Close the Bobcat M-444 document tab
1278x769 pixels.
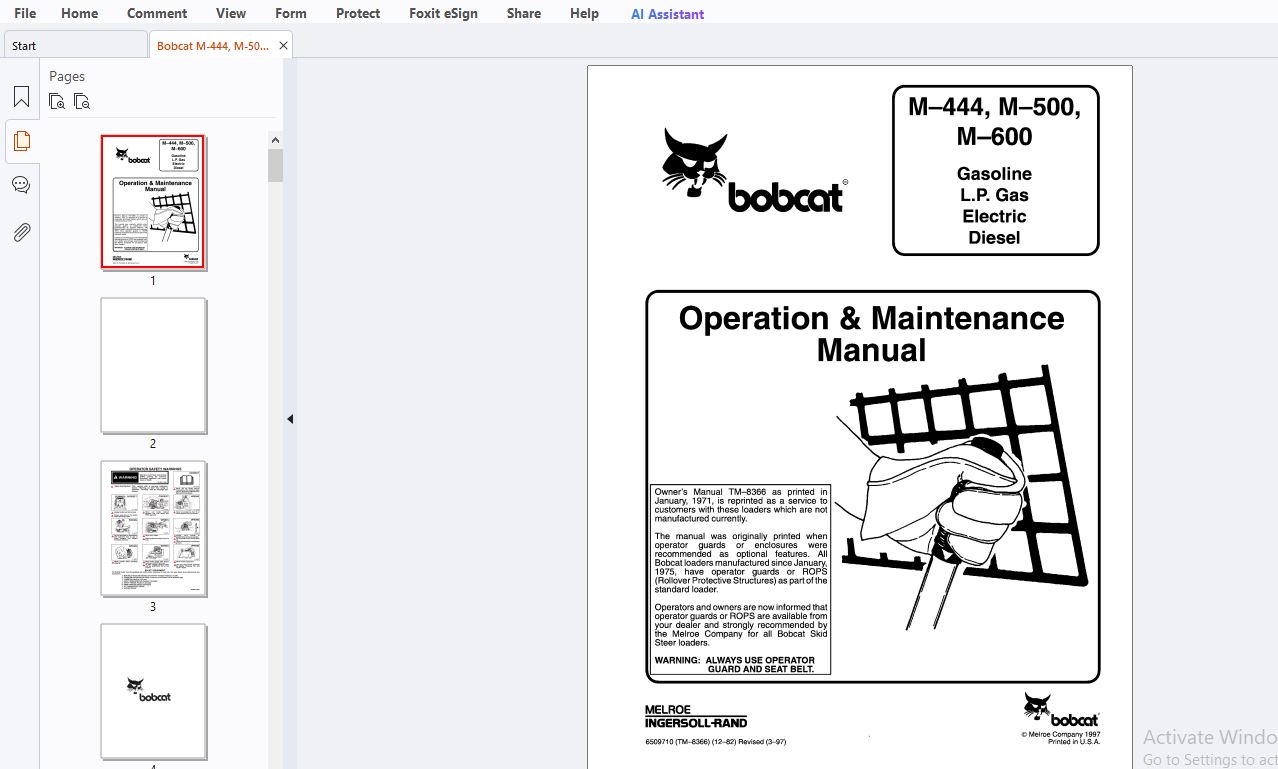tap(283, 46)
